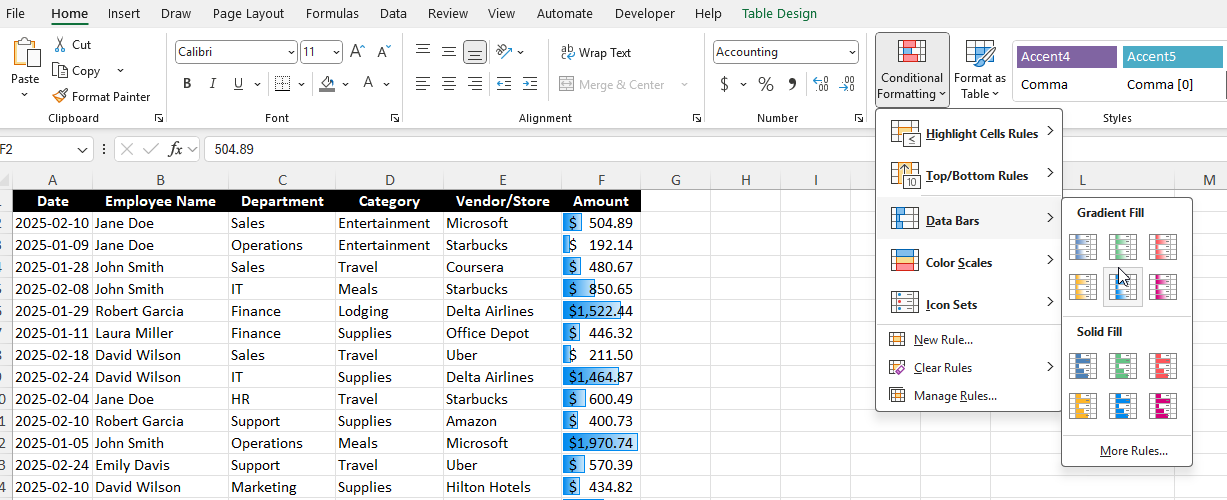
Task: Select Align Left icon
Action: [x=423, y=84]
